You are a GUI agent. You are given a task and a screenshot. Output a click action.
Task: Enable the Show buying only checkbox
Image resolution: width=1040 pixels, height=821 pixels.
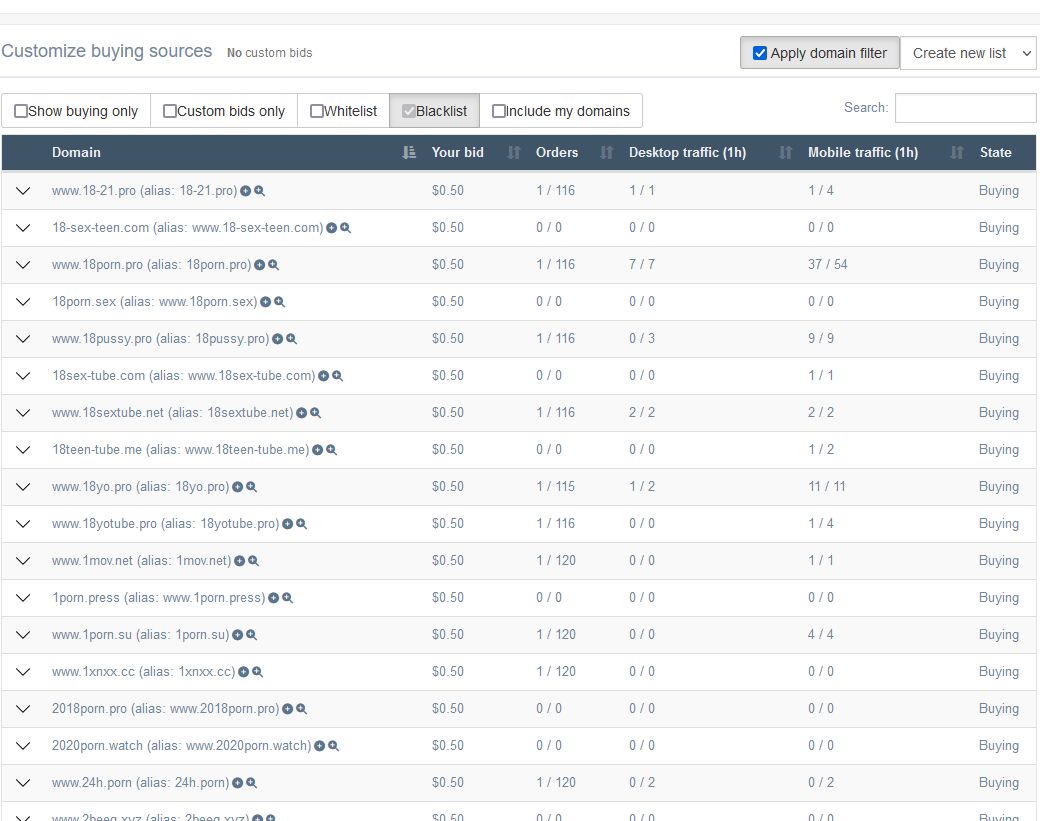point(21,111)
